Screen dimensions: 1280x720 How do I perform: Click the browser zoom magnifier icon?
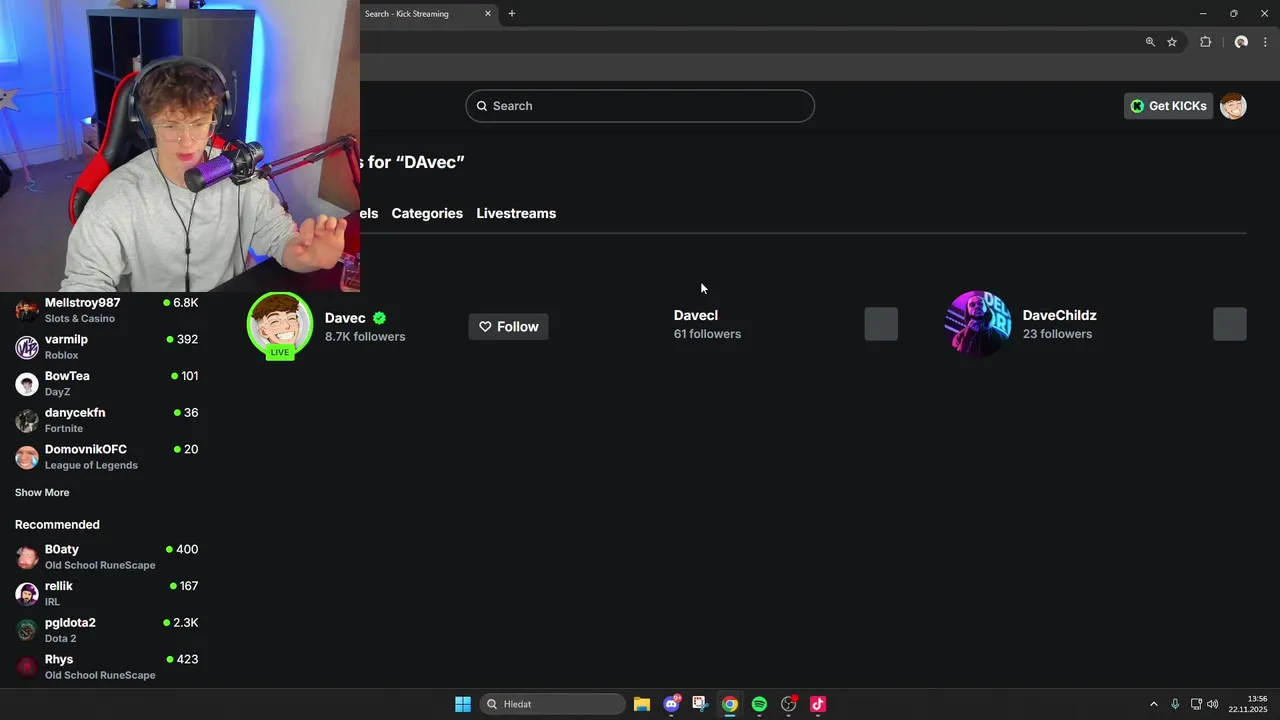tap(1150, 42)
